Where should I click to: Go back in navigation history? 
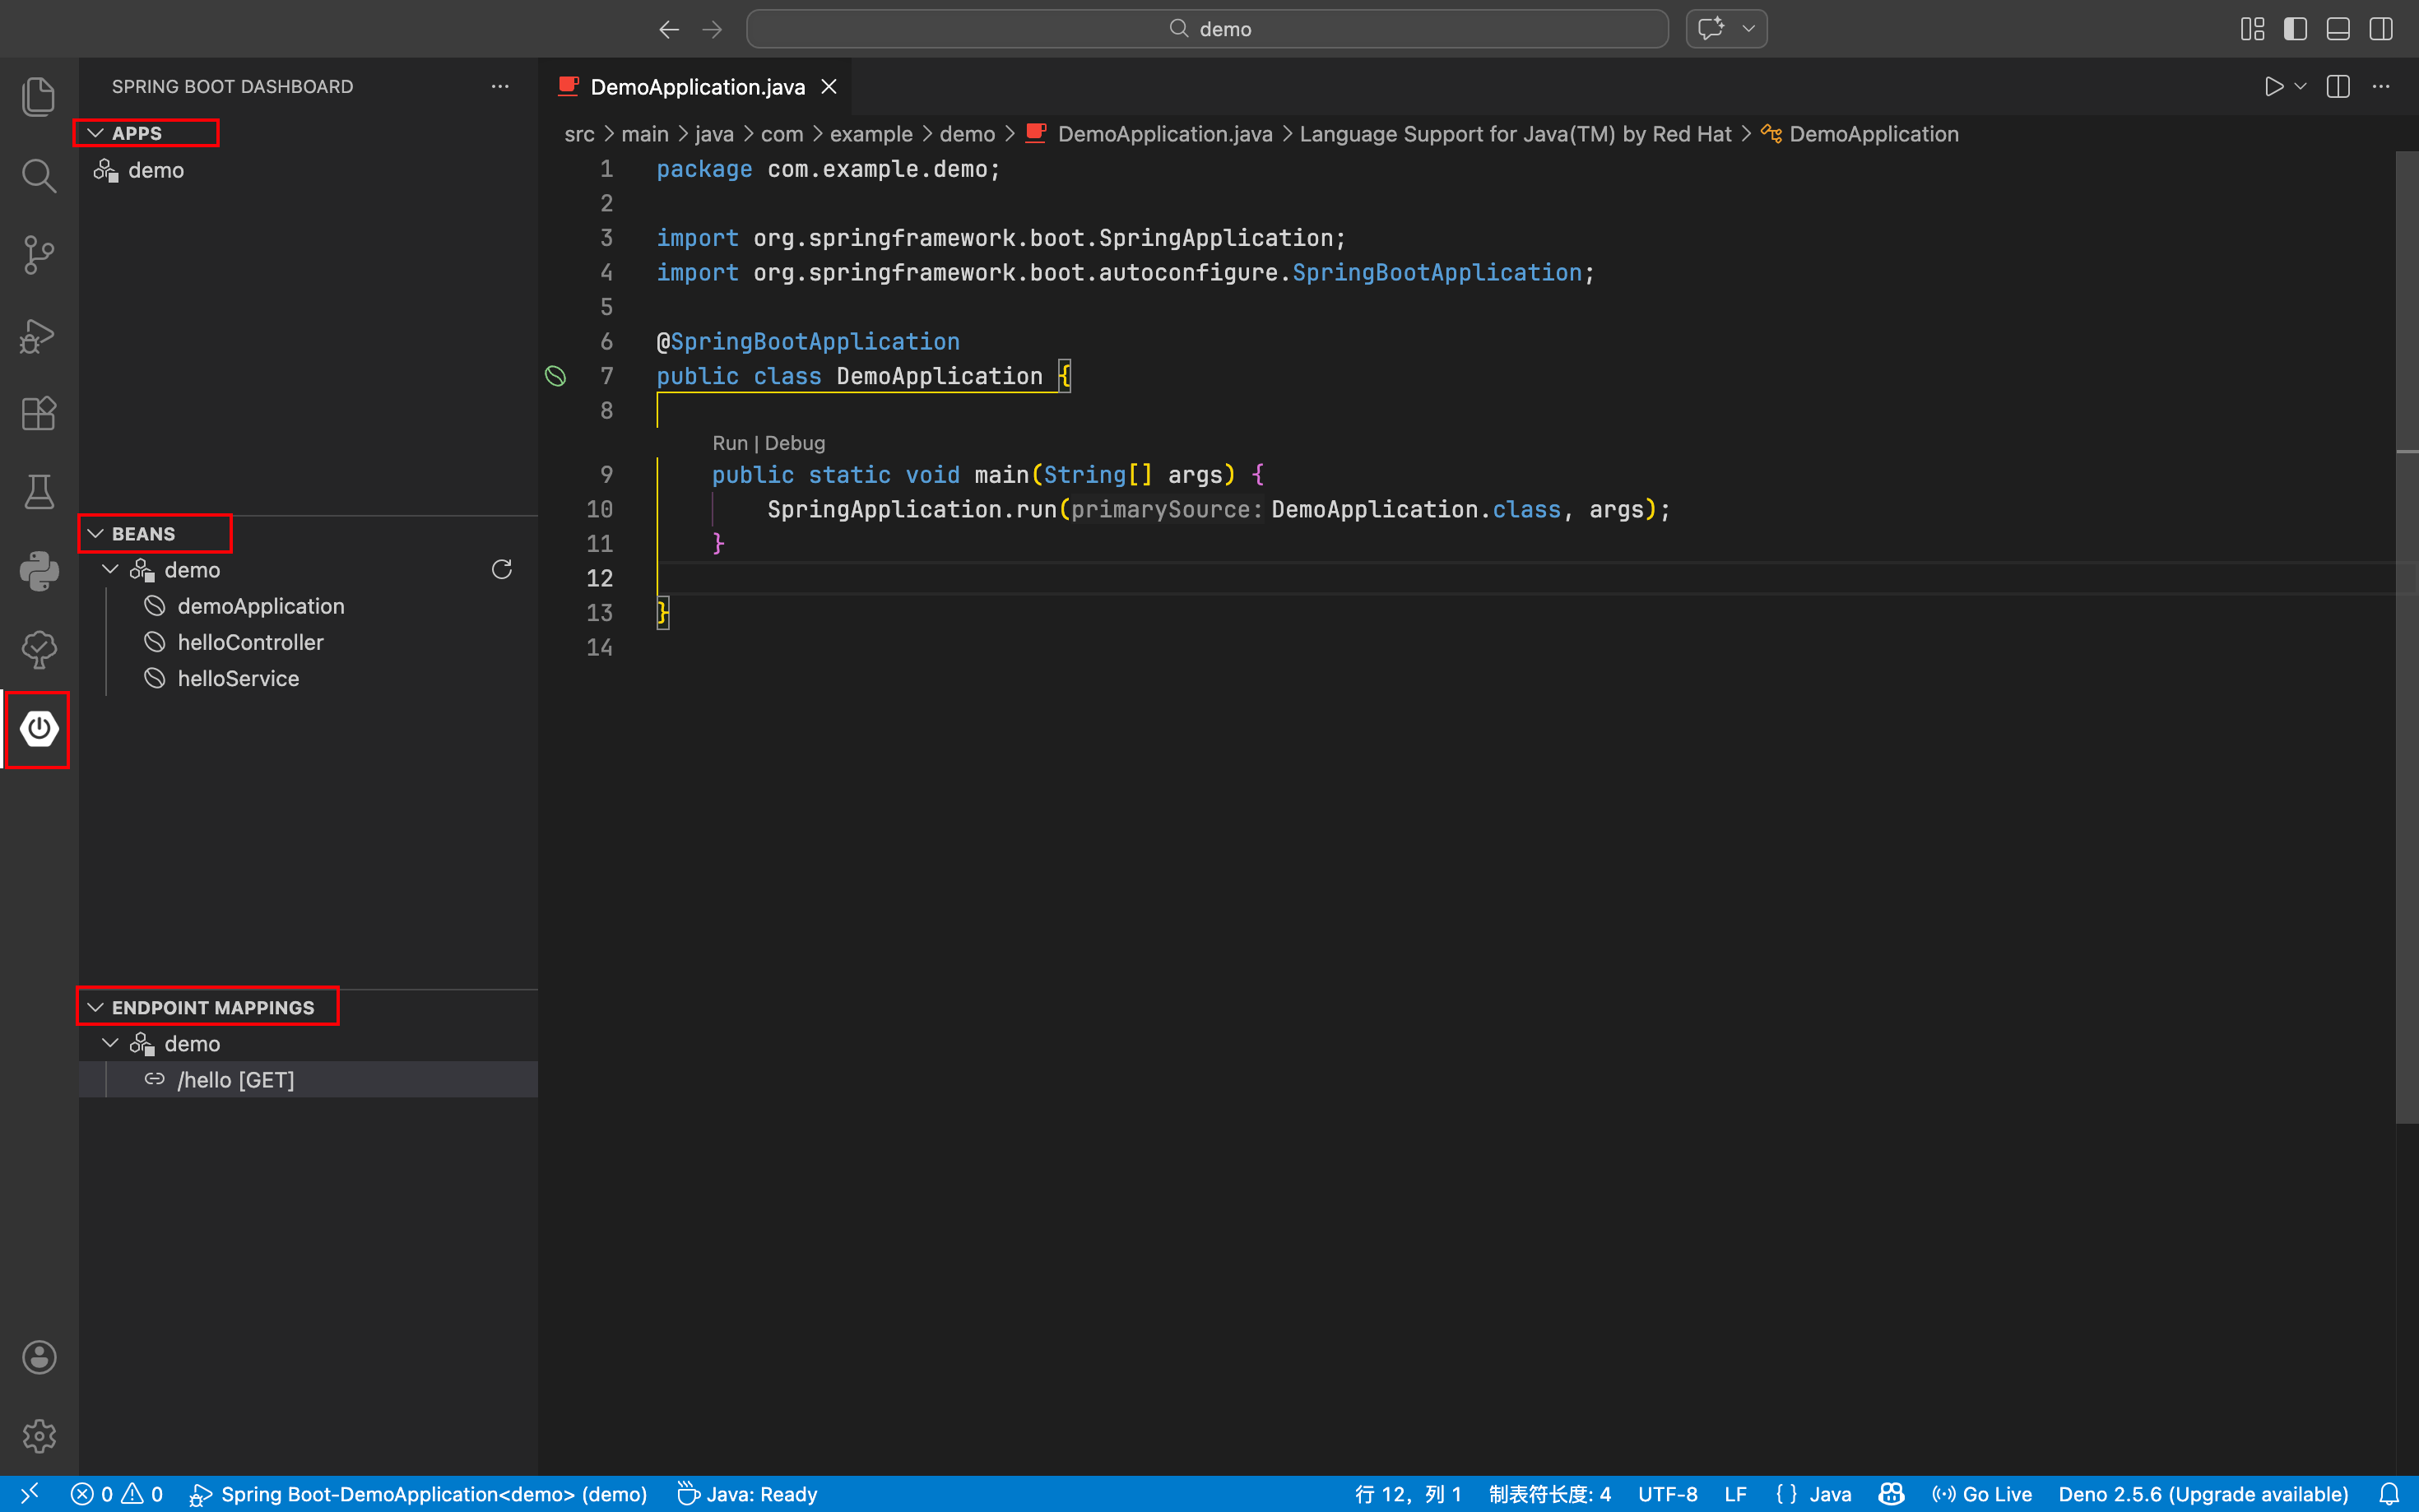pos(669,29)
